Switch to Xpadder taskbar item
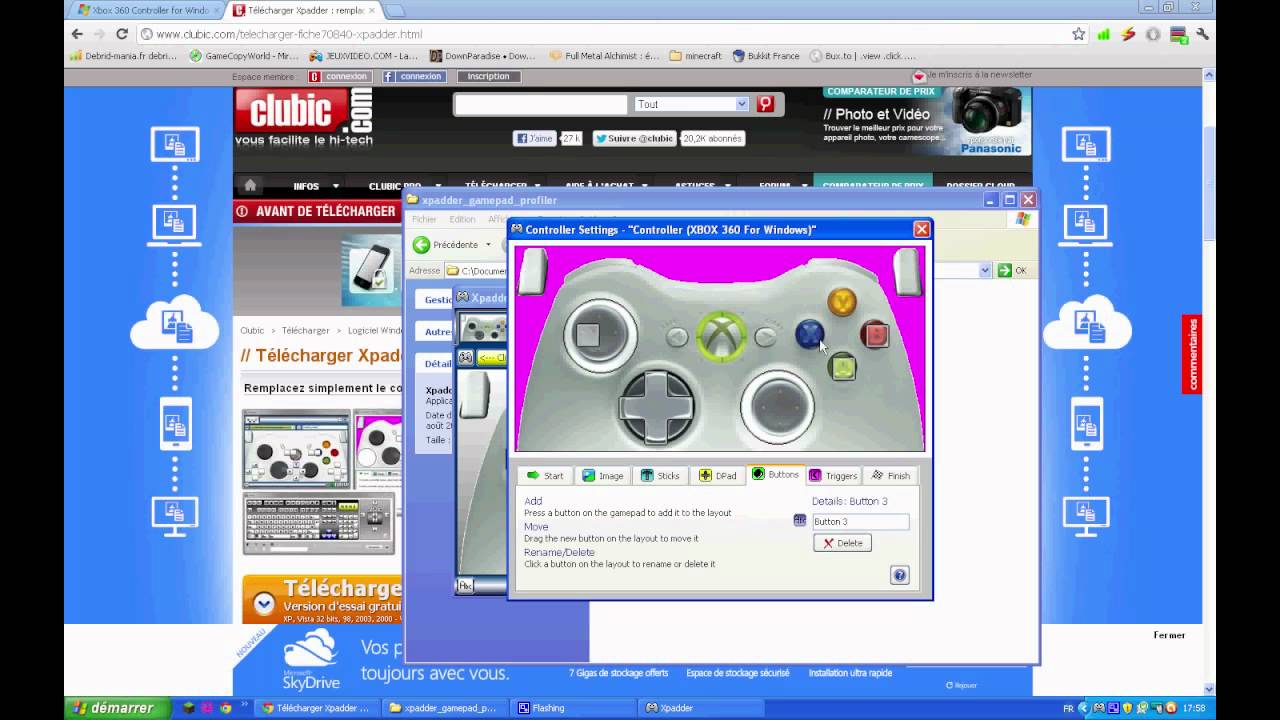This screenshot has height=720, width=1280. [x=700, y=708]
